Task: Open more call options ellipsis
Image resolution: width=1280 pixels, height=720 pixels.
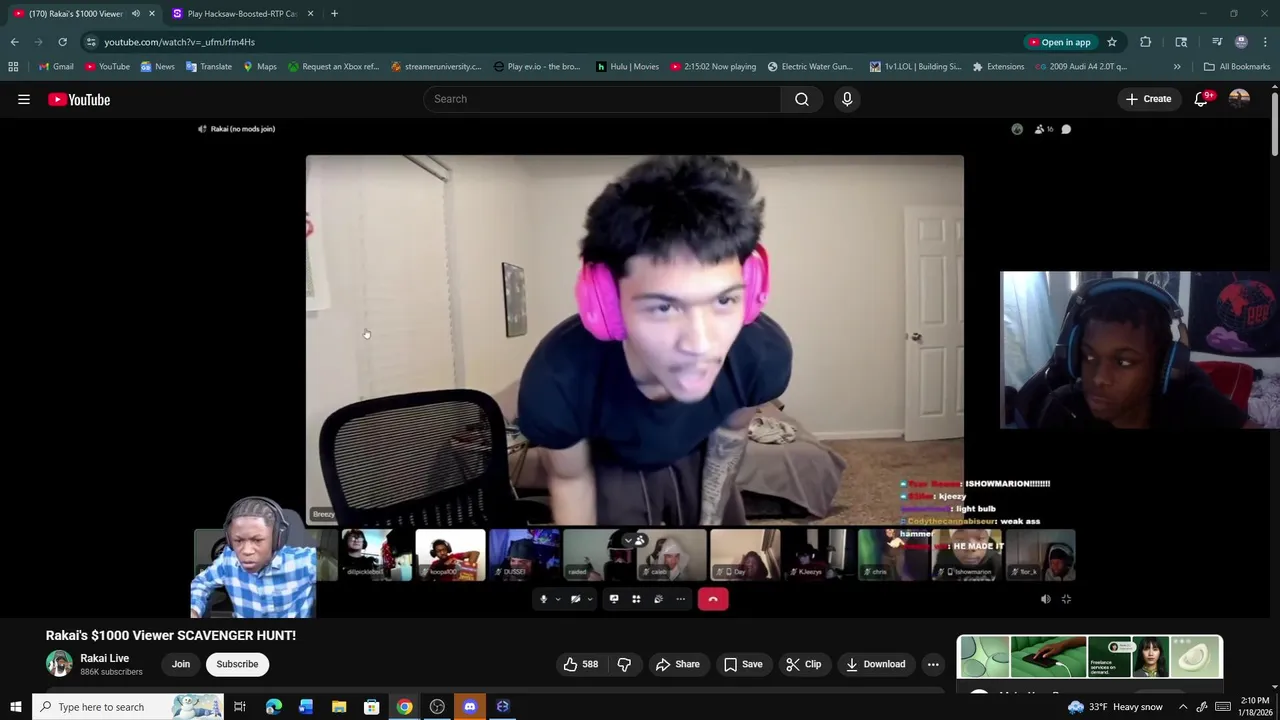Action: point(680,599)
